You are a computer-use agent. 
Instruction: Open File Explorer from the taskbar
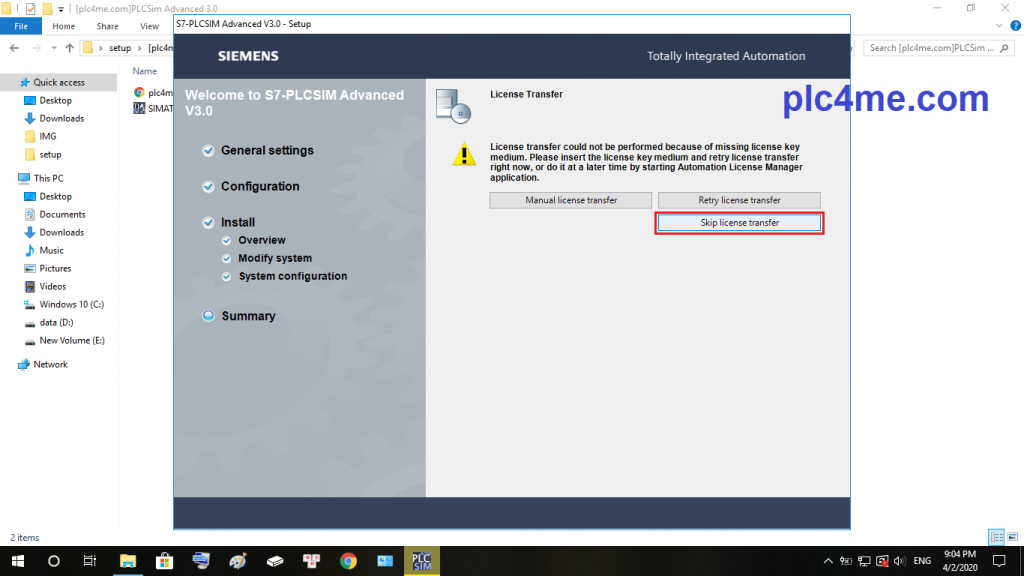pyautogui.click(x=128, y=561)
